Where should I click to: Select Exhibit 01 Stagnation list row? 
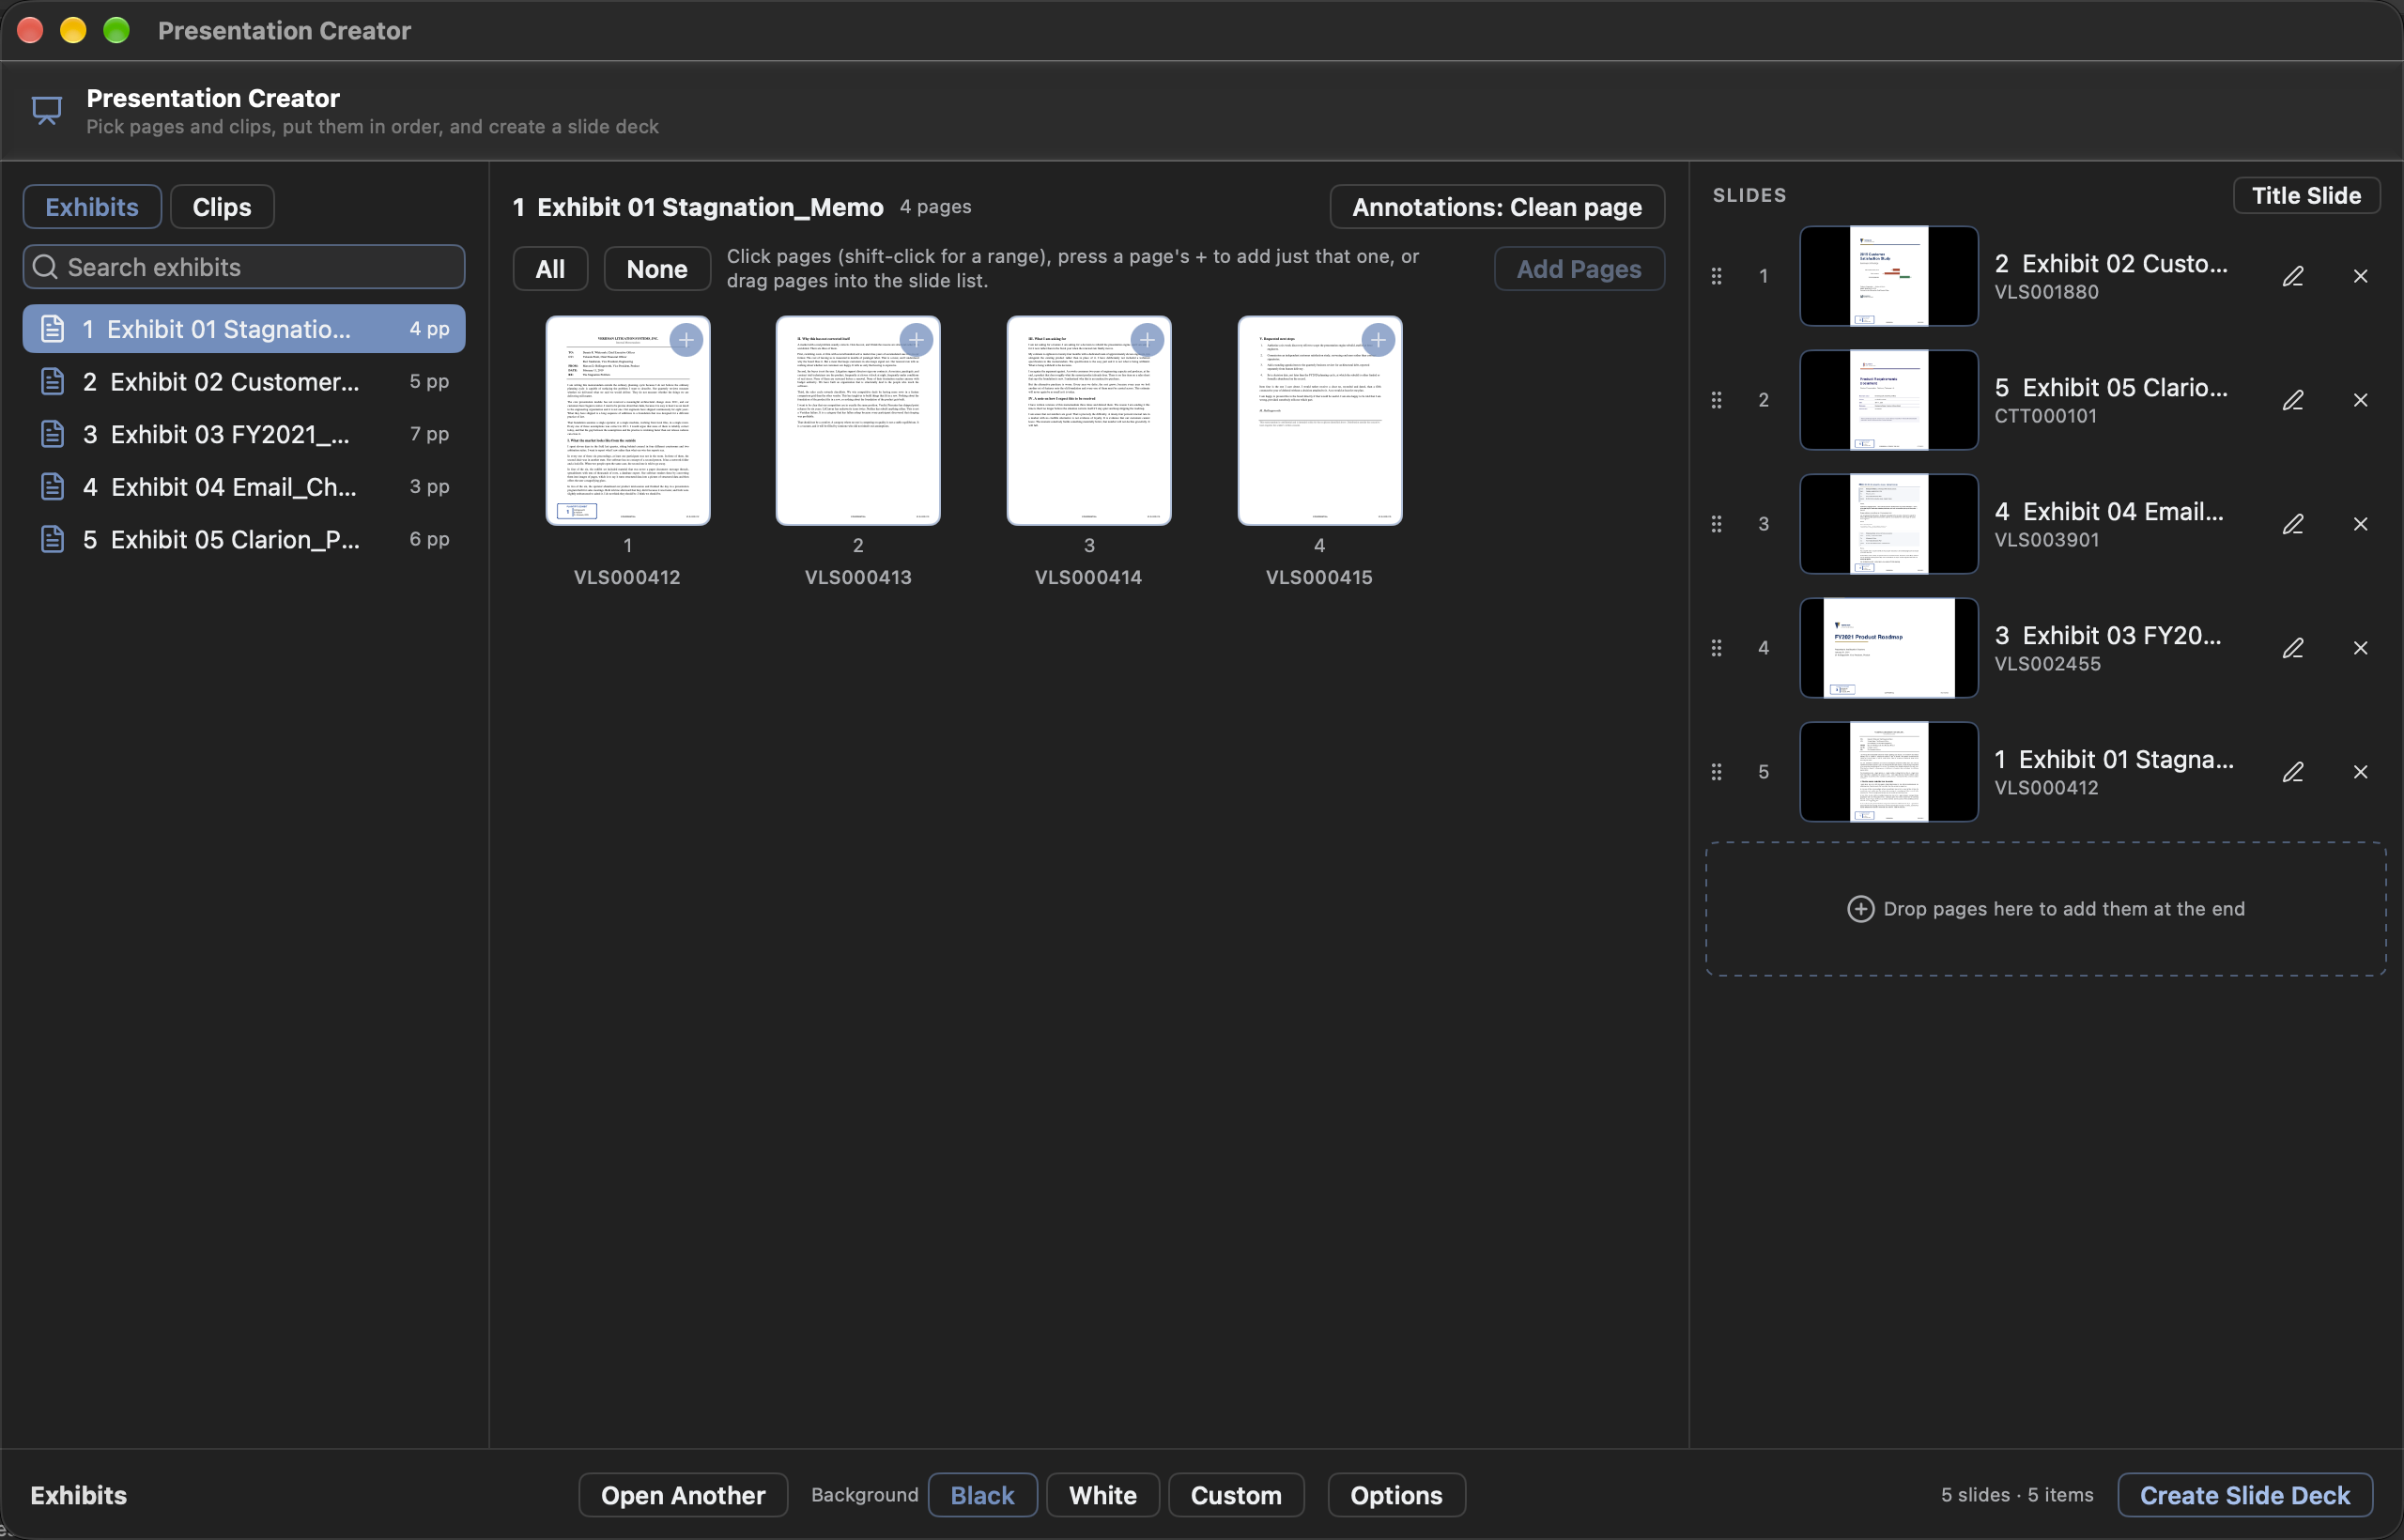[244, 329]
